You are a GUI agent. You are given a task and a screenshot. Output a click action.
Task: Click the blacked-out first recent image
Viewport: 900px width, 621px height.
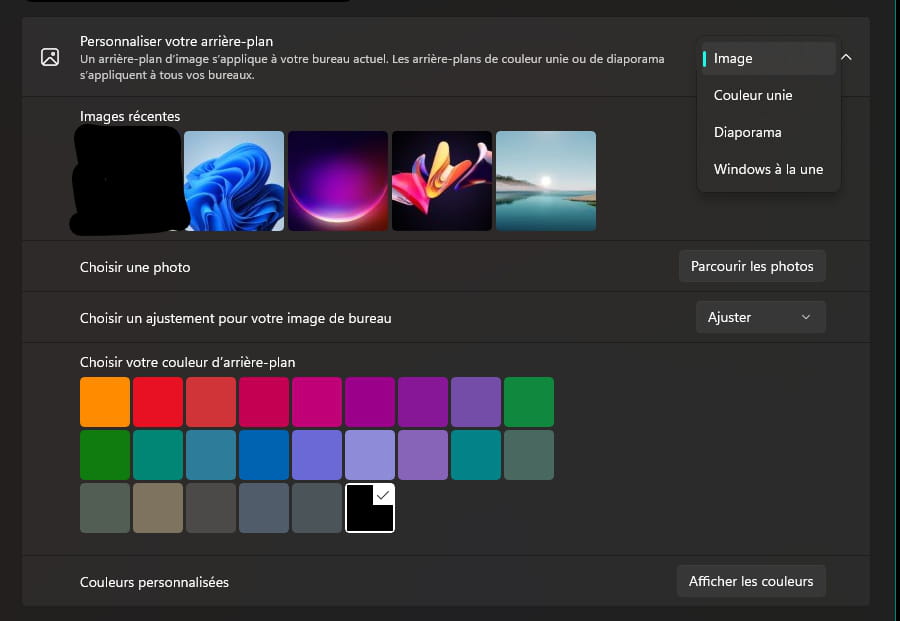(x=128, y=181)
